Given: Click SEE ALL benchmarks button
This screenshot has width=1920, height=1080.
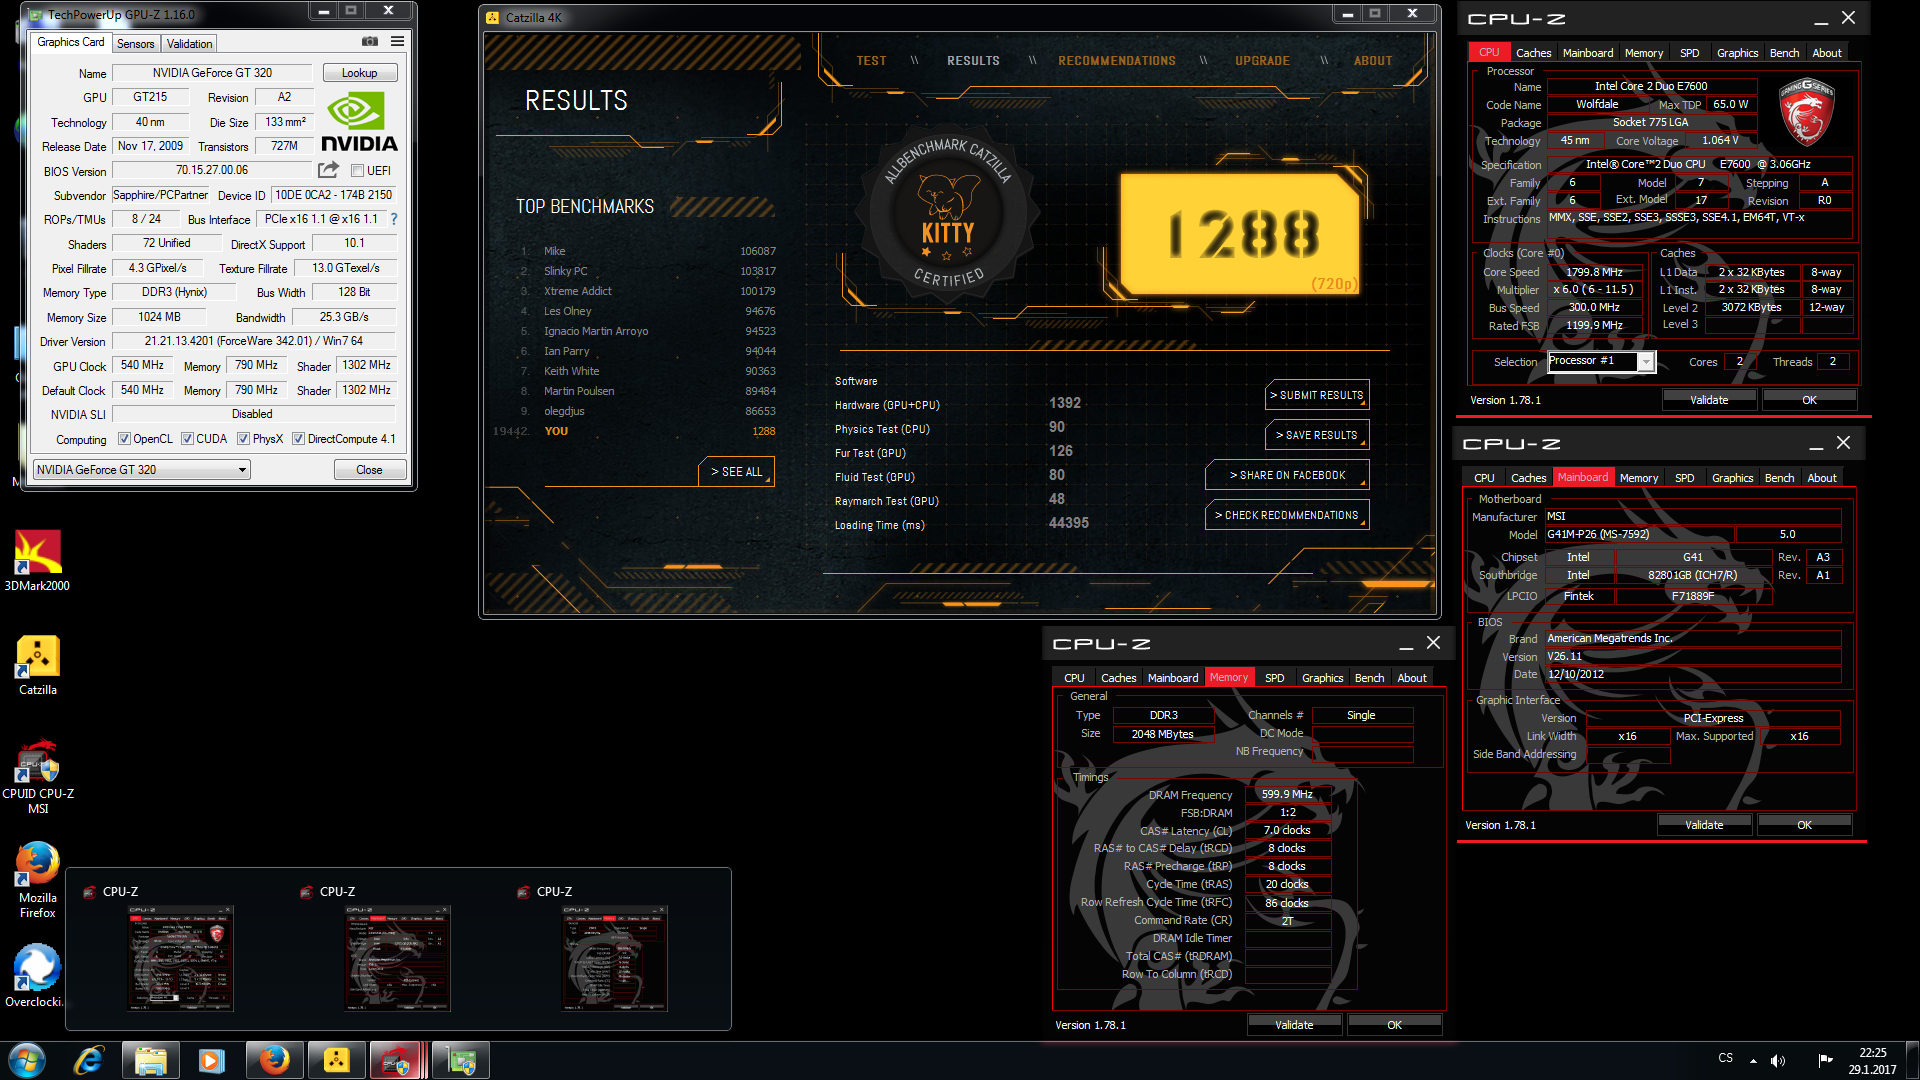Looking at the screenshot, I should 736,472.
